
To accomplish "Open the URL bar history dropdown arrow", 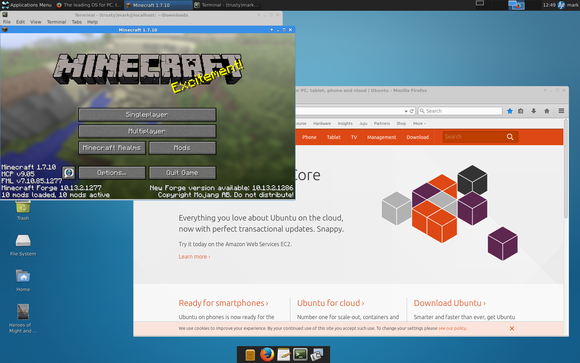I will point(406,111).
